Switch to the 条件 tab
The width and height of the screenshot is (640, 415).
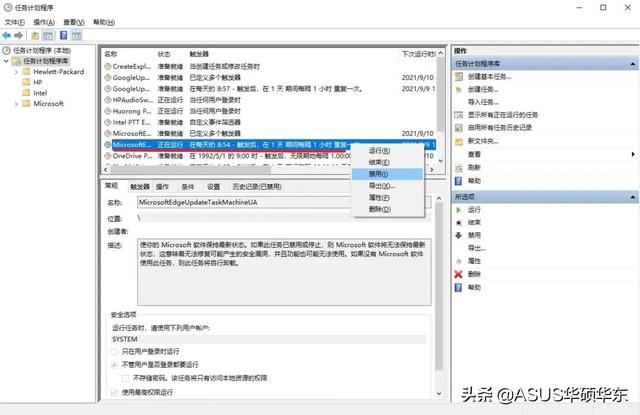tap(188, 187)
